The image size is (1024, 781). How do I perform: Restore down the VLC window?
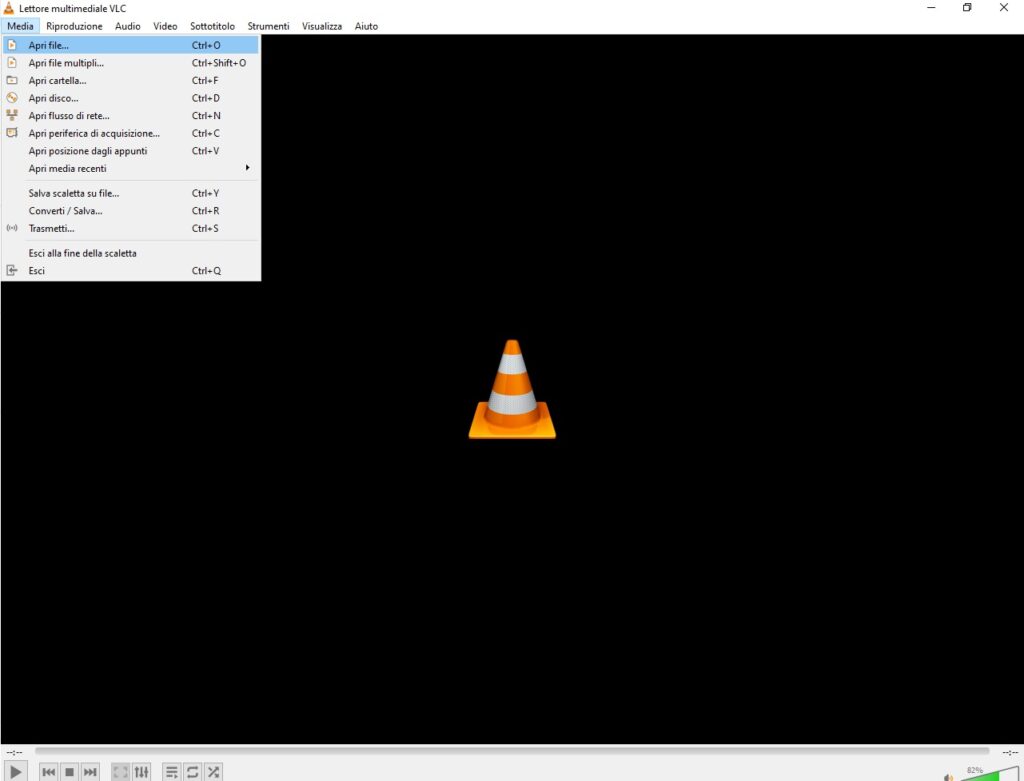(967, 8)
